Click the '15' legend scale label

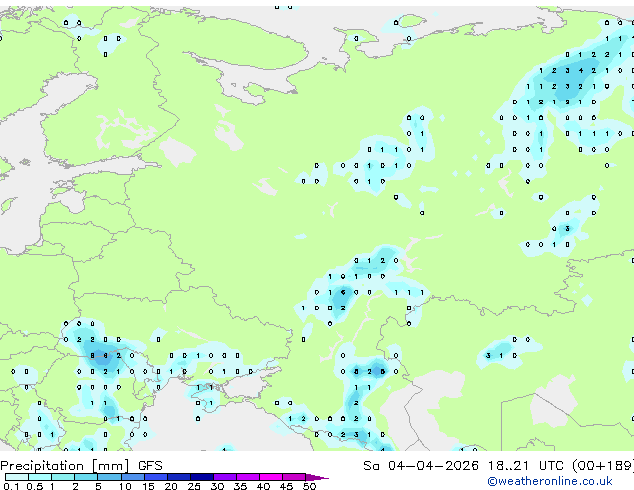(148, 486)
